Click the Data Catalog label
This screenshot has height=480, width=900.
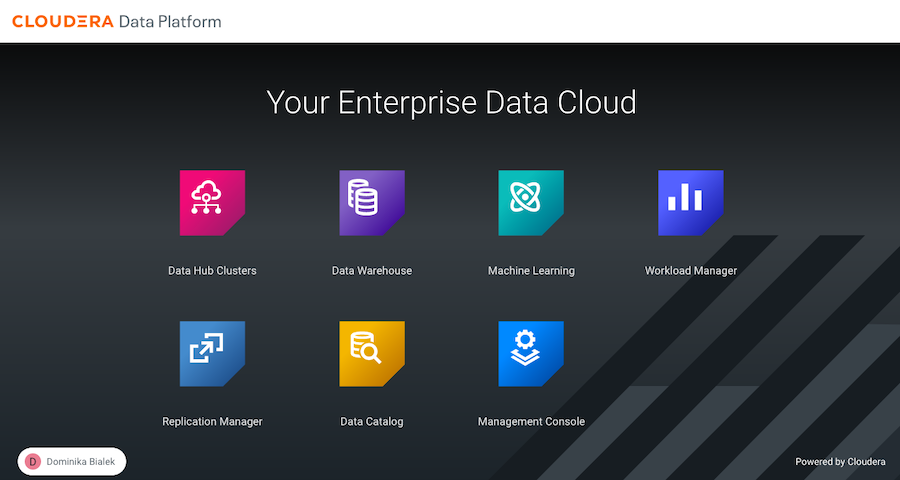coord(372,421)
